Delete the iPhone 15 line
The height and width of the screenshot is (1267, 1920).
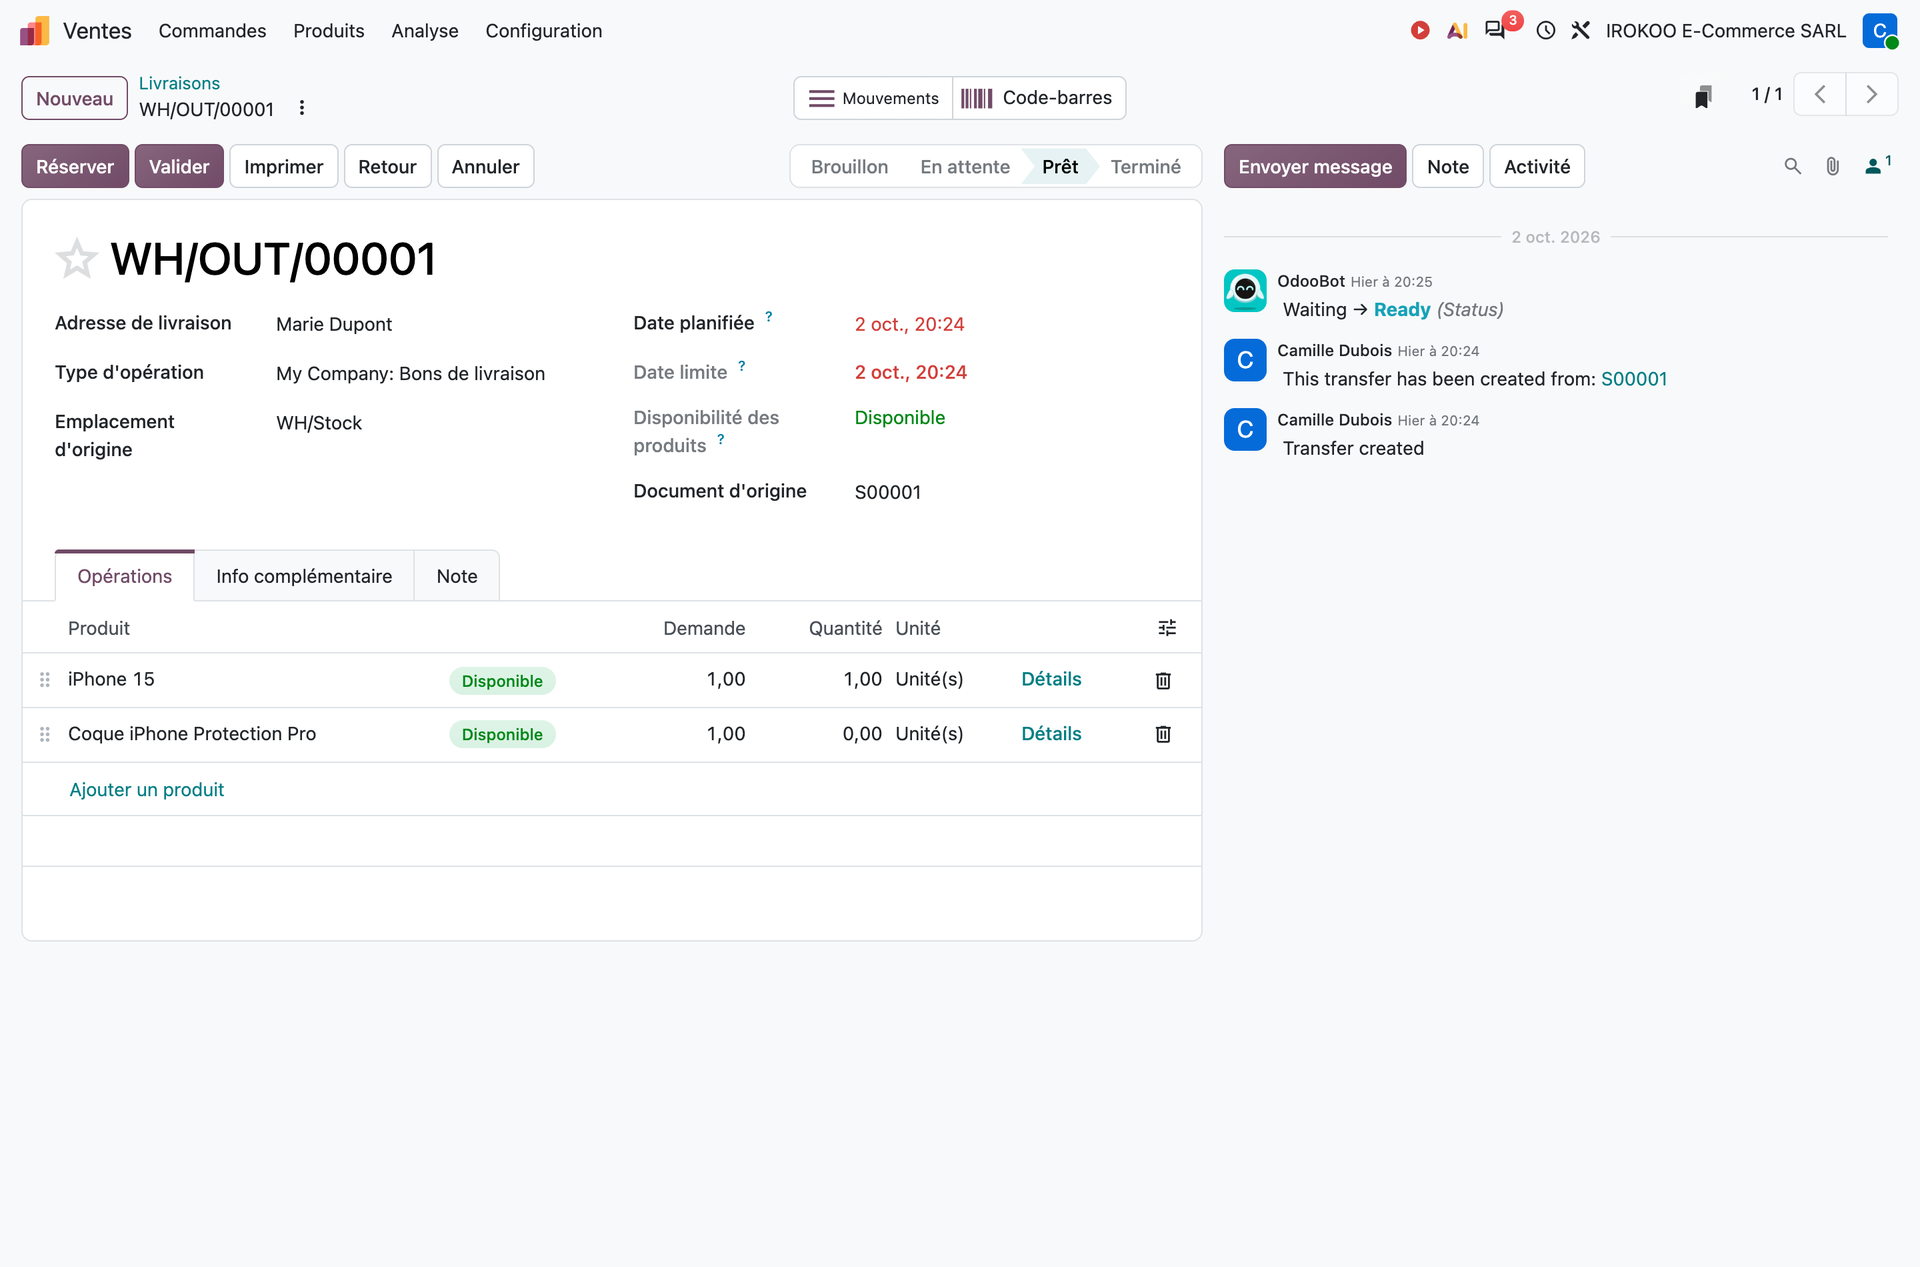[x=1163, y=681]
